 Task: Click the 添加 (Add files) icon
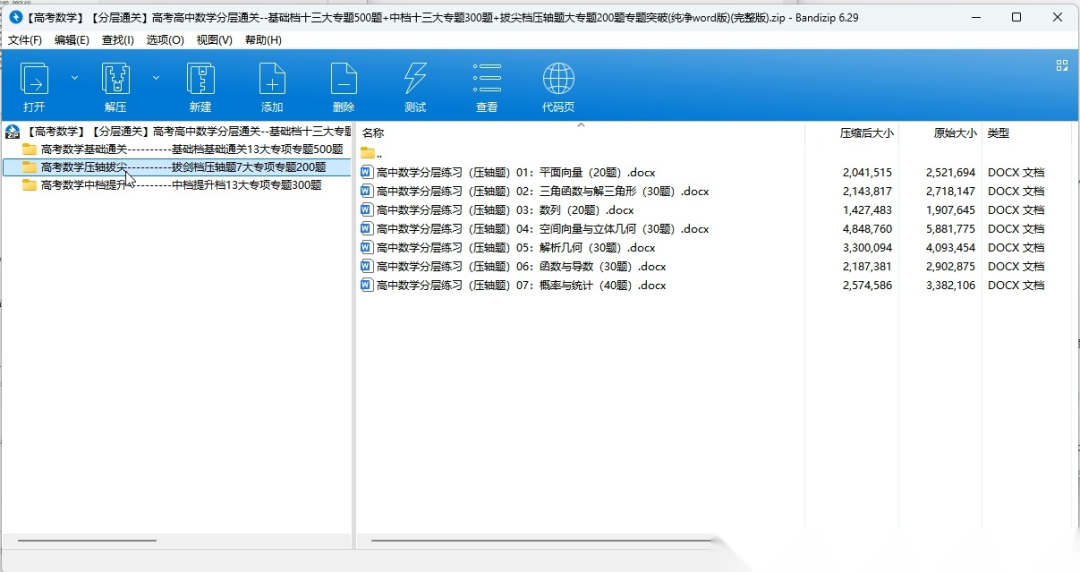tap(272, 80)
